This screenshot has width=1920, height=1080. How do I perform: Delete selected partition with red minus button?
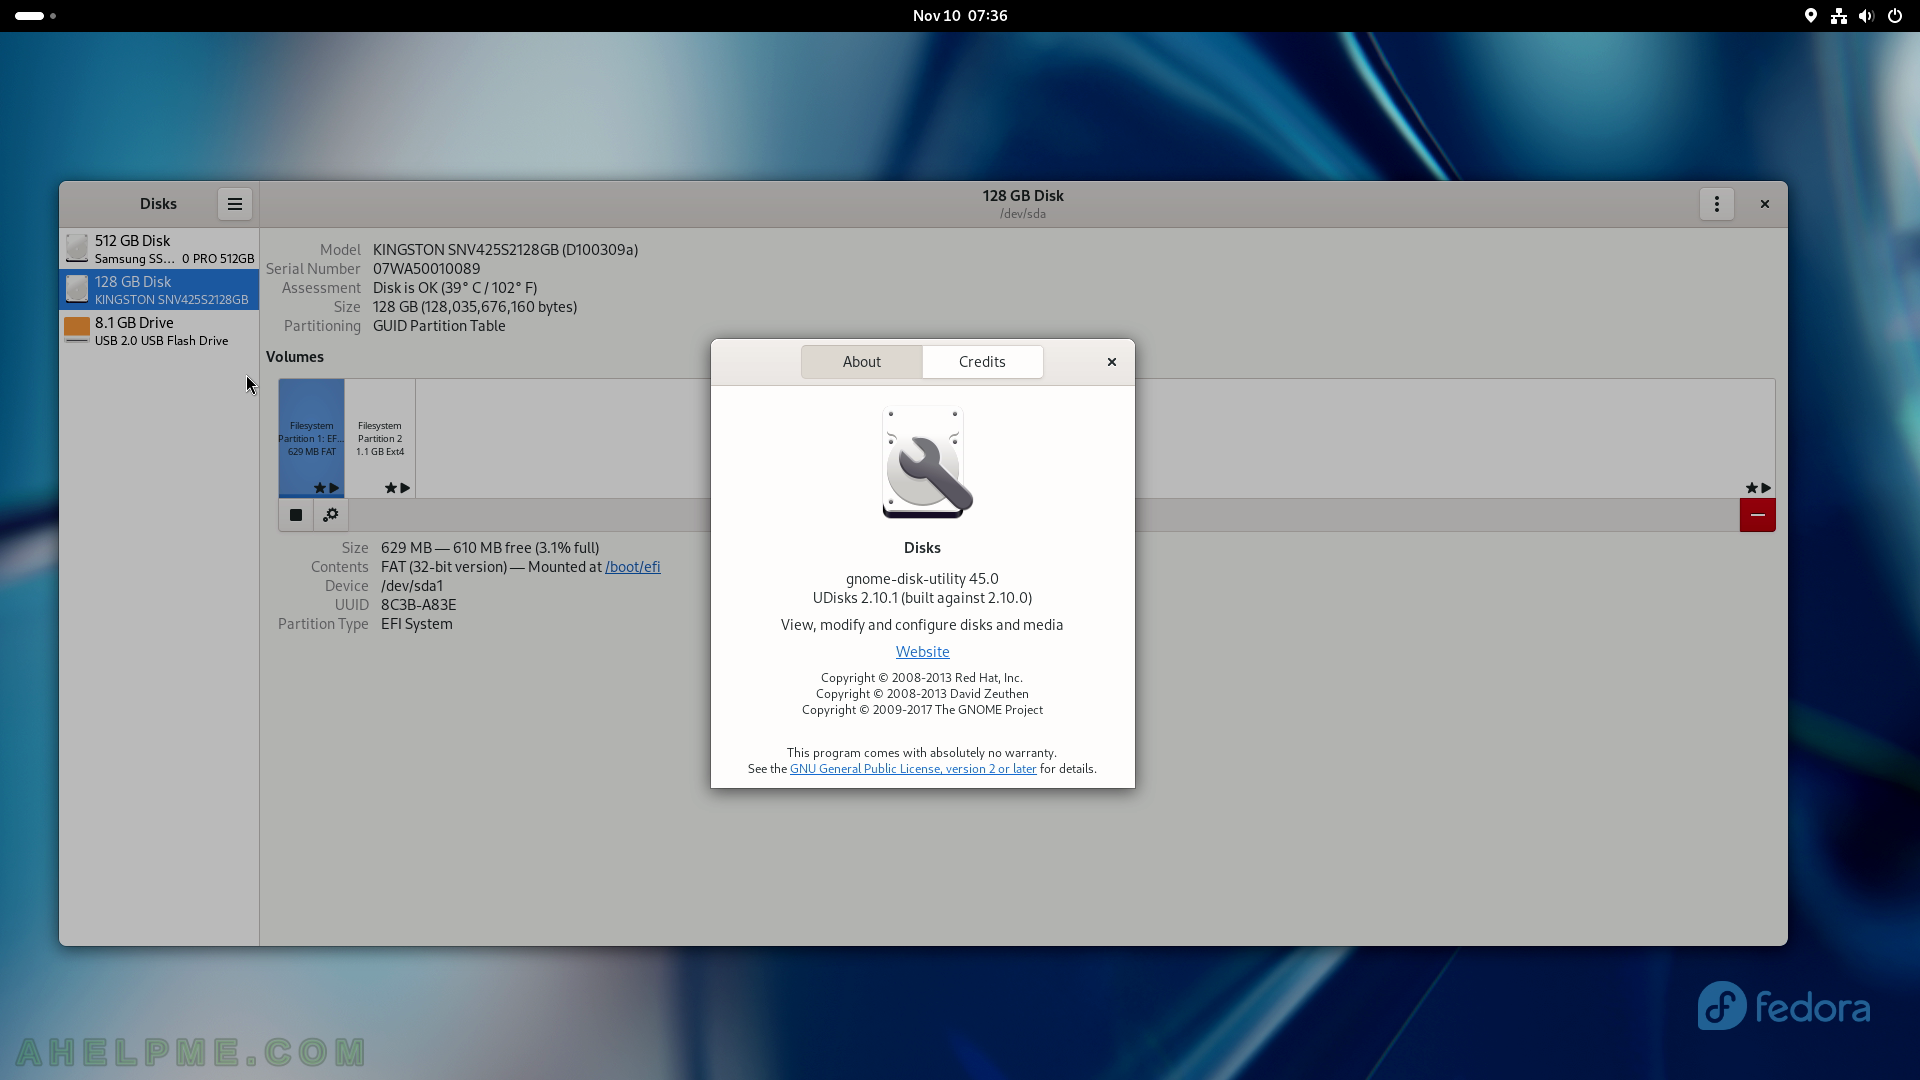point(1757,515)
